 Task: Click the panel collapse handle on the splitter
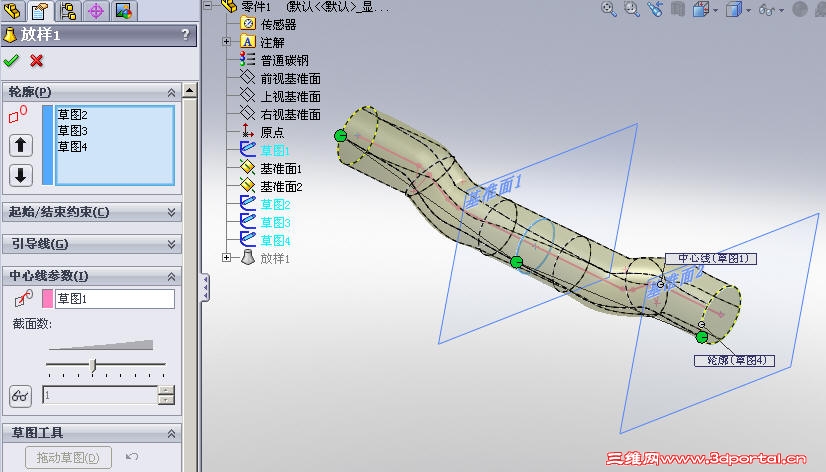(x=205, y=288)
